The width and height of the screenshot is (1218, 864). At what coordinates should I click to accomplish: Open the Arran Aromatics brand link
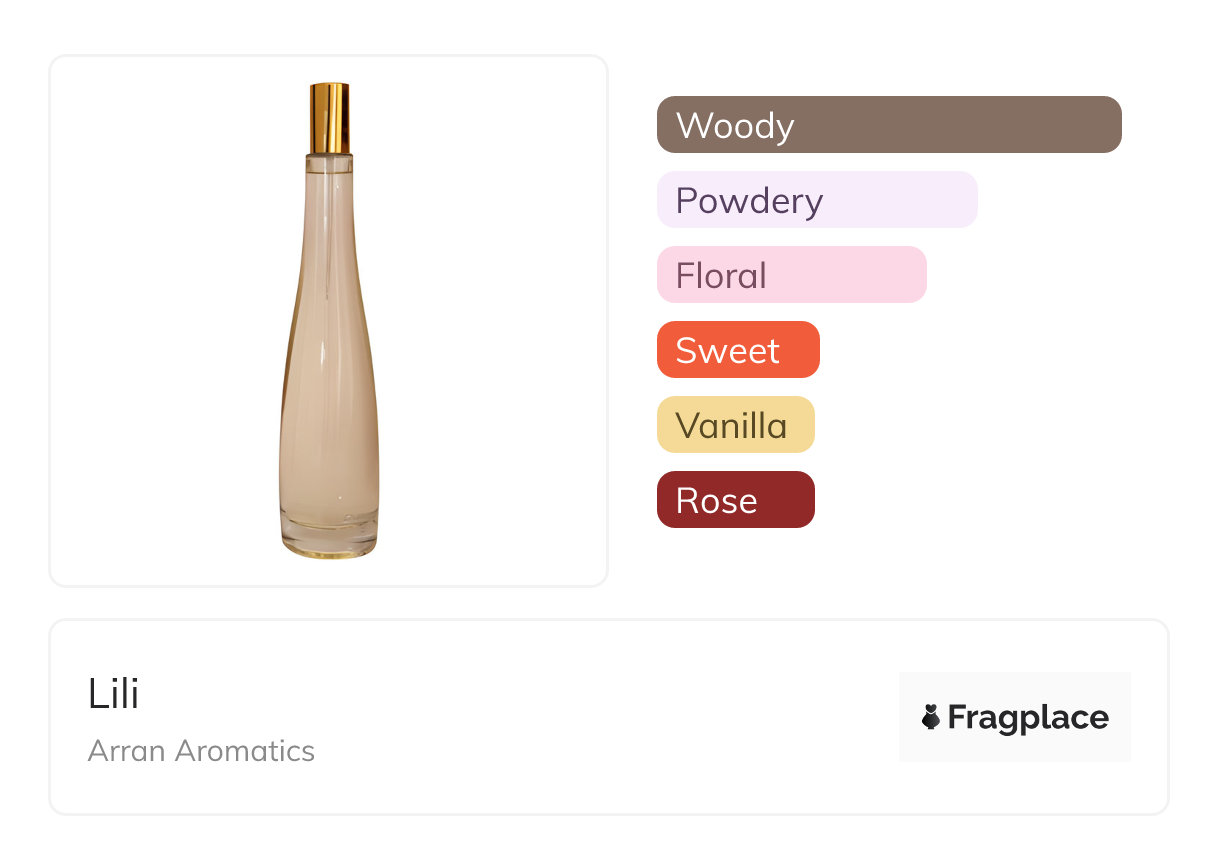201,751
